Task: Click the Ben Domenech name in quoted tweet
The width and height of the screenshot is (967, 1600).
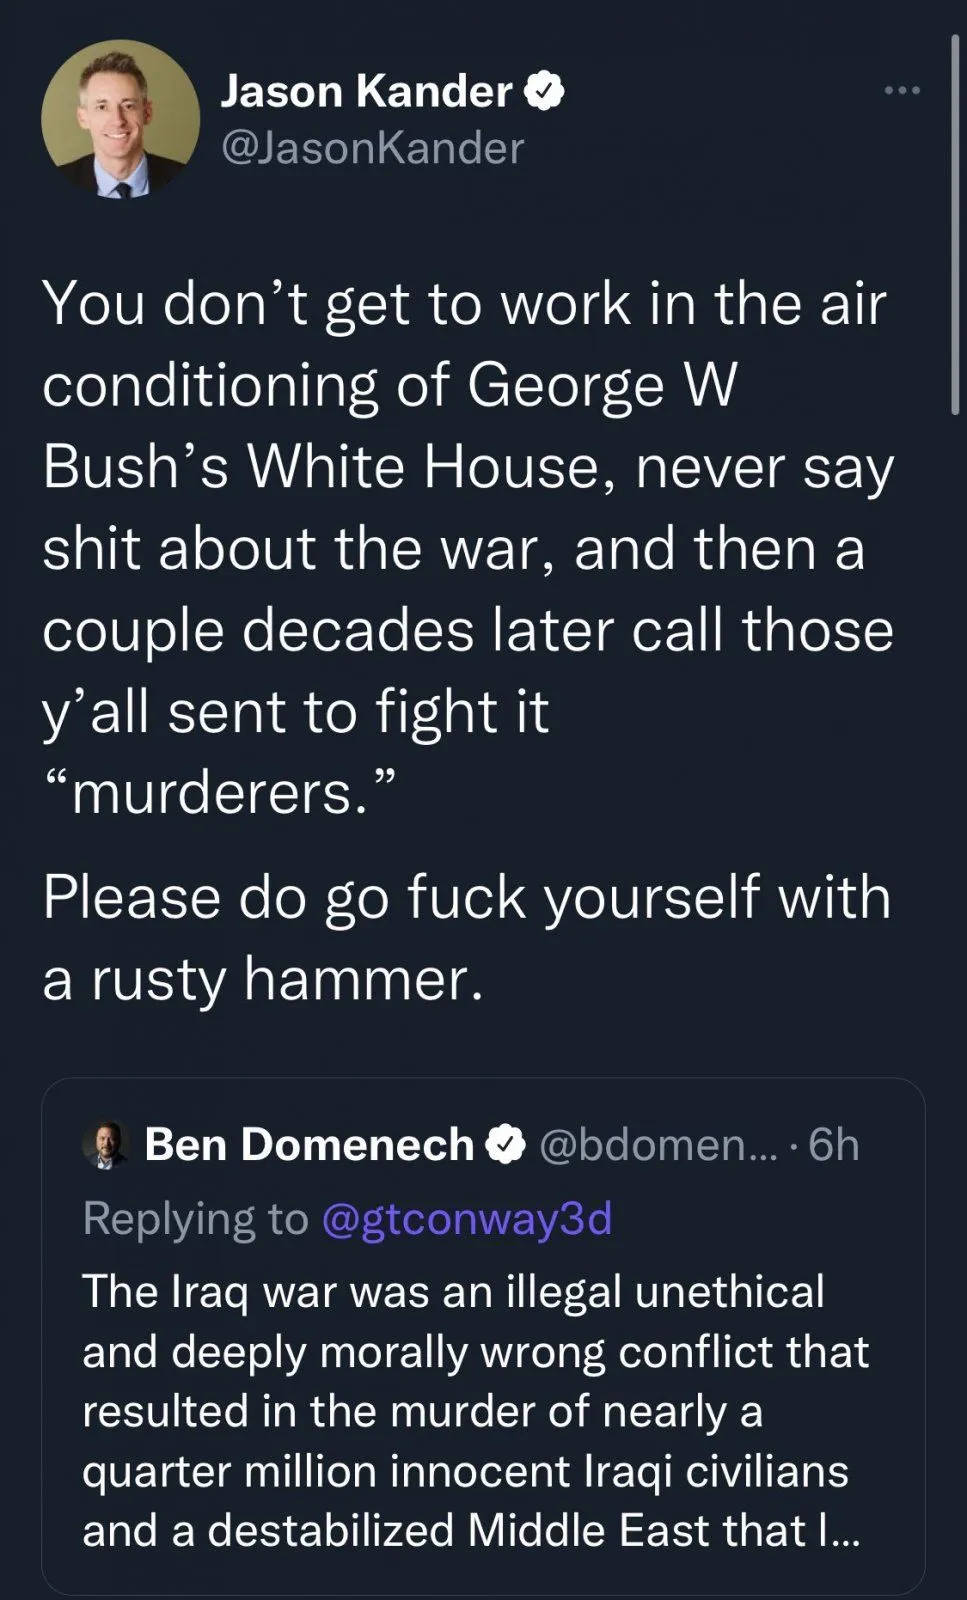Action: click(309, 1145)
